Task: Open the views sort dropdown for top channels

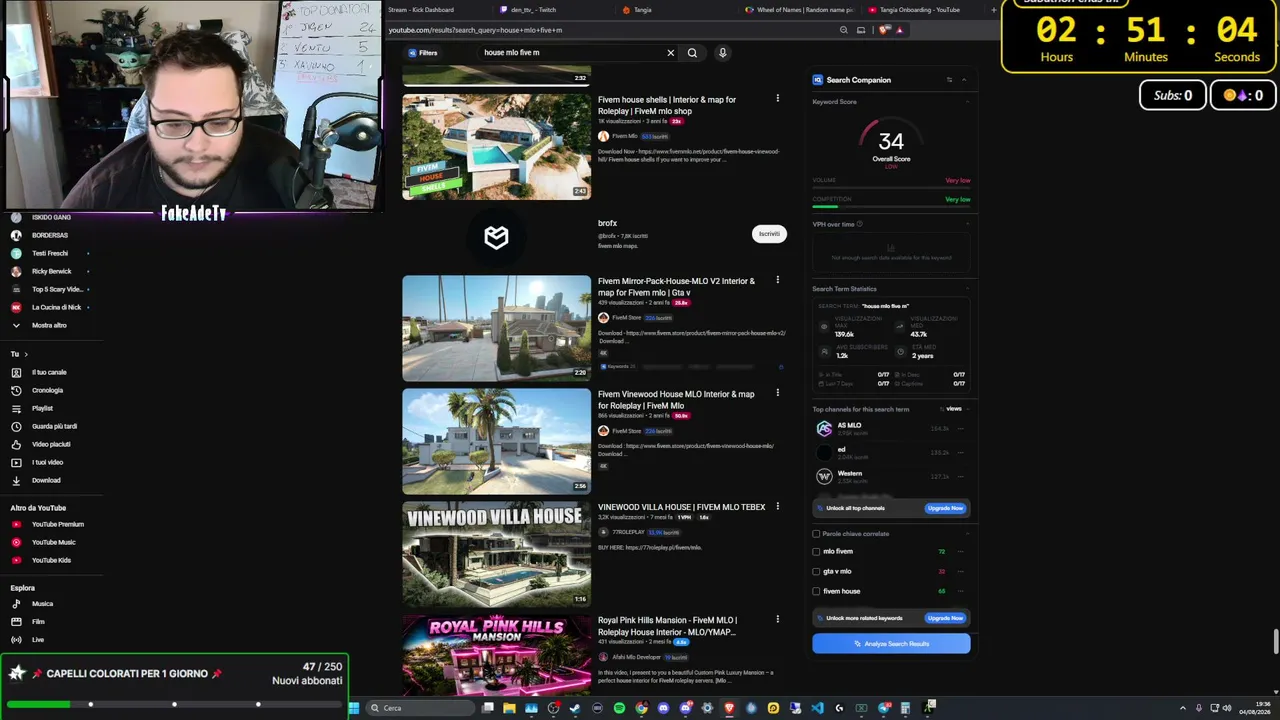Action: [952, 409]
